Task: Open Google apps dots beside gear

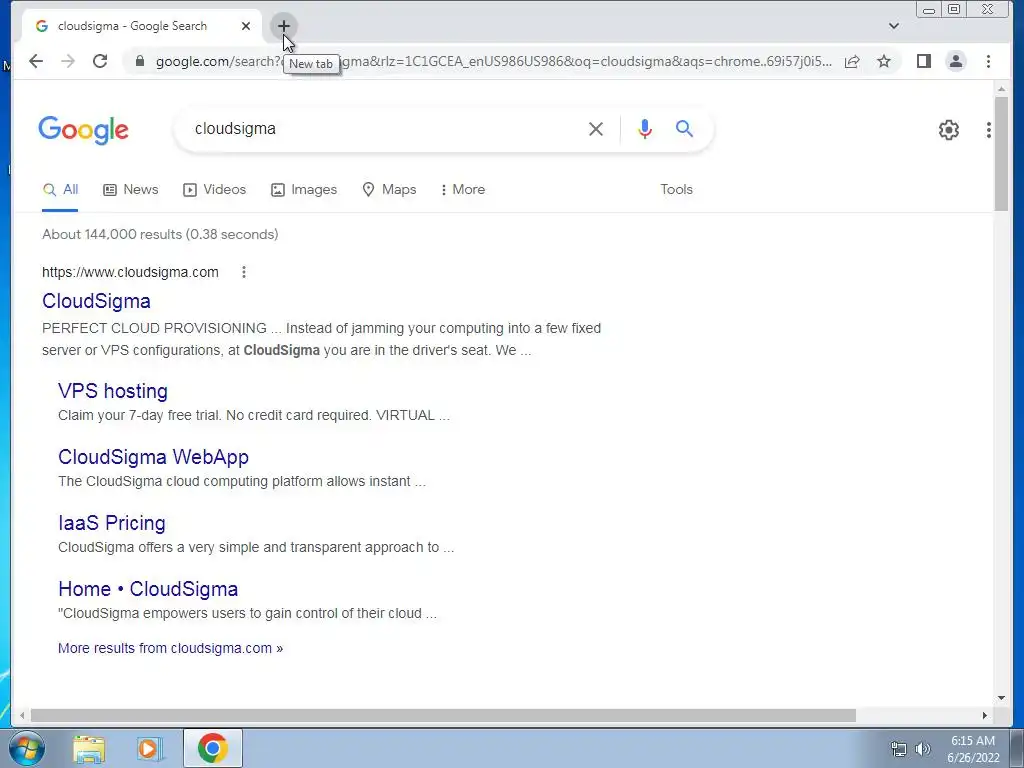Action: pyautogui.click(x=989, y=130)
